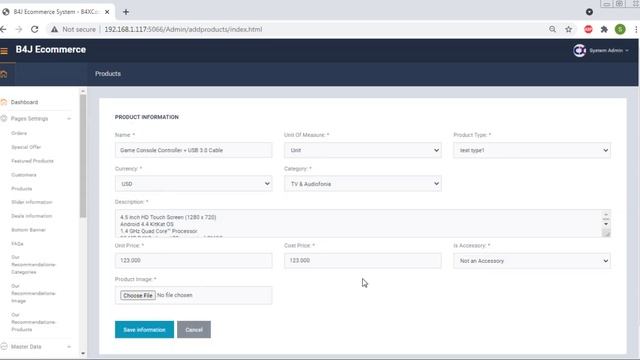The width and height of the screenshot is (640, 360).
Task: Click Products in the breadcrumb bar
Action: coord(108,74)
